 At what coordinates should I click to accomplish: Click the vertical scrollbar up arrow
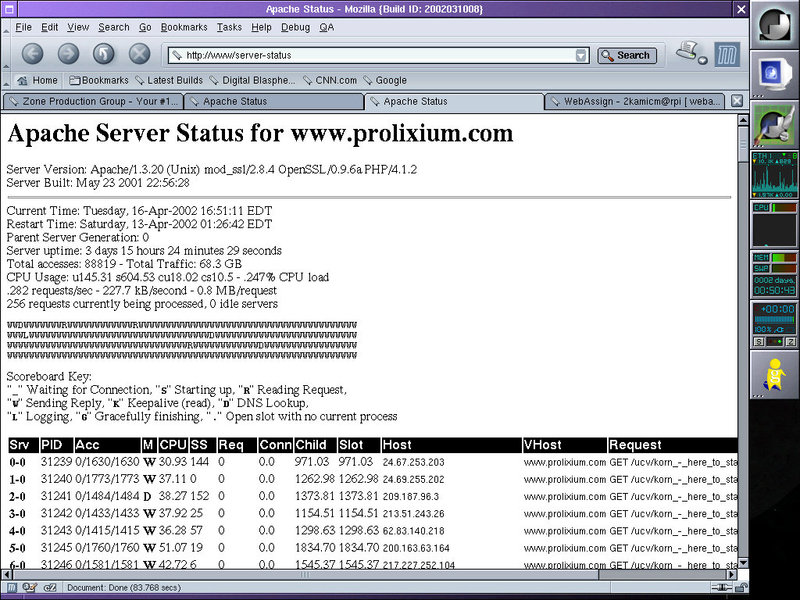(743, 120)
